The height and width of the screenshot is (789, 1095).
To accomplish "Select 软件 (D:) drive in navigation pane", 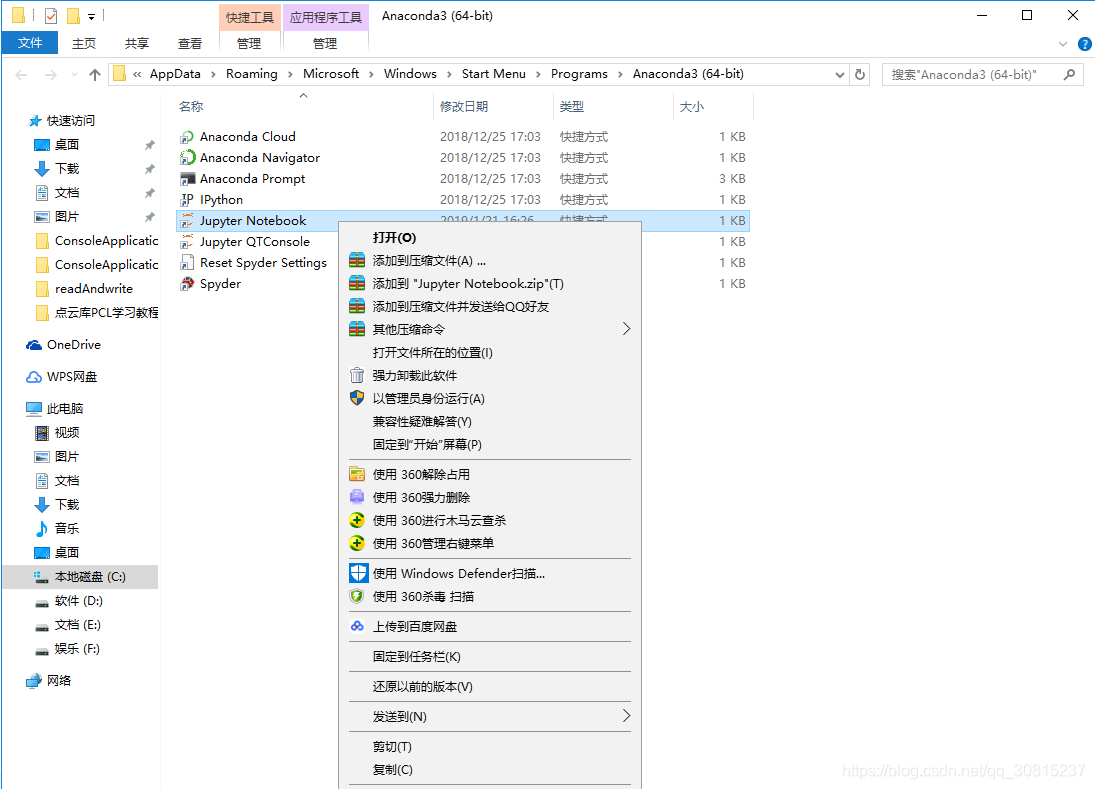I will point(78,600).
